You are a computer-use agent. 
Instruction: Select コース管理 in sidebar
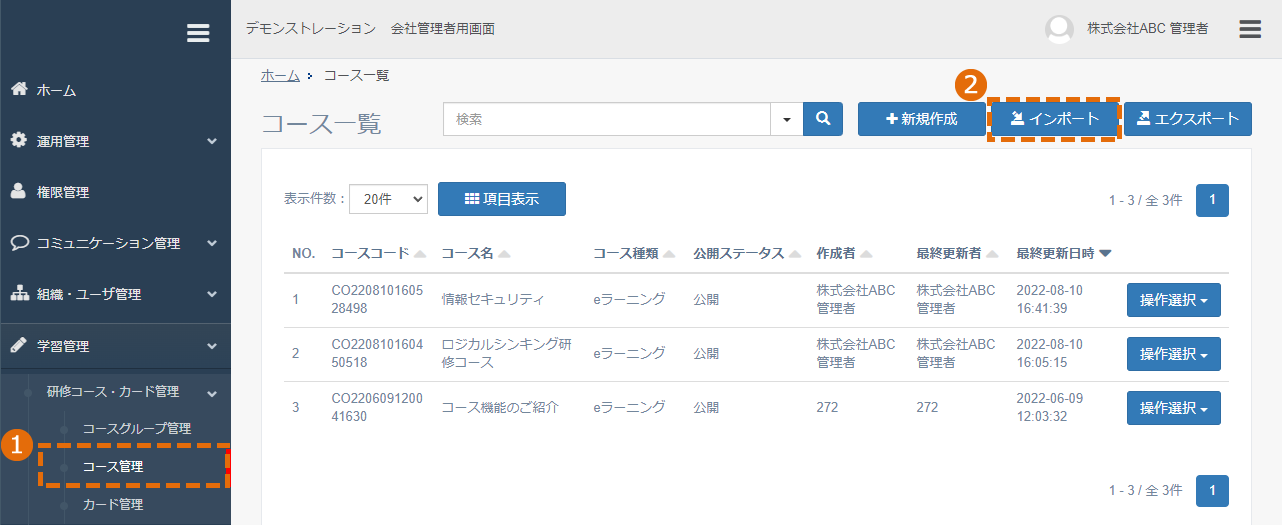tap(113, 466)
